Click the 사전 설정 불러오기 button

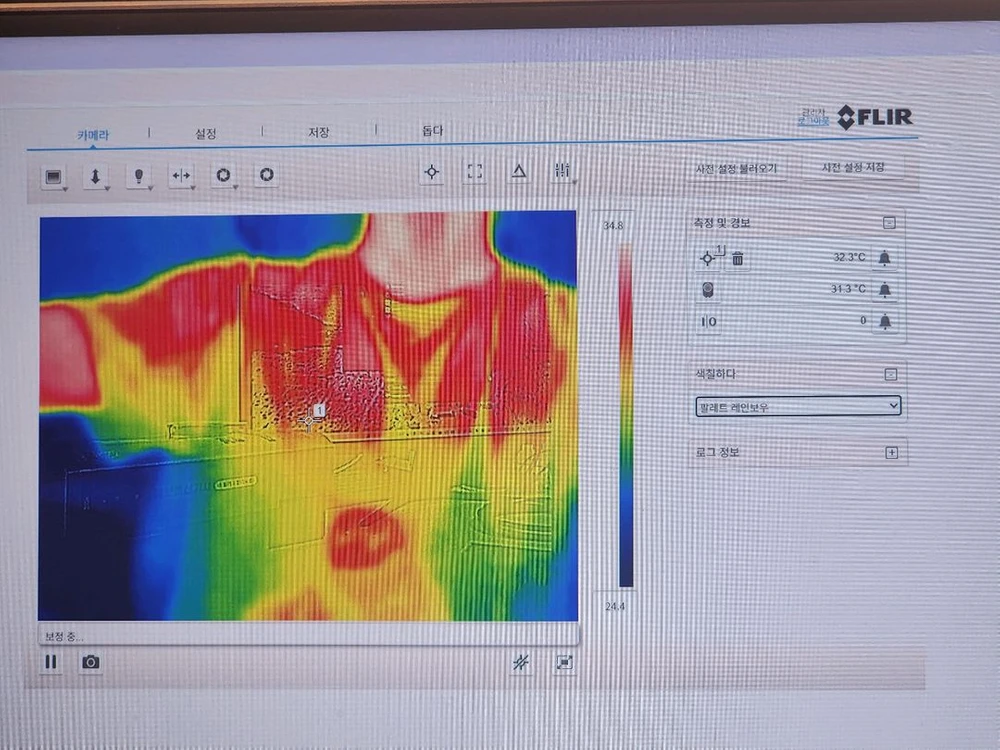click(736, 169)
